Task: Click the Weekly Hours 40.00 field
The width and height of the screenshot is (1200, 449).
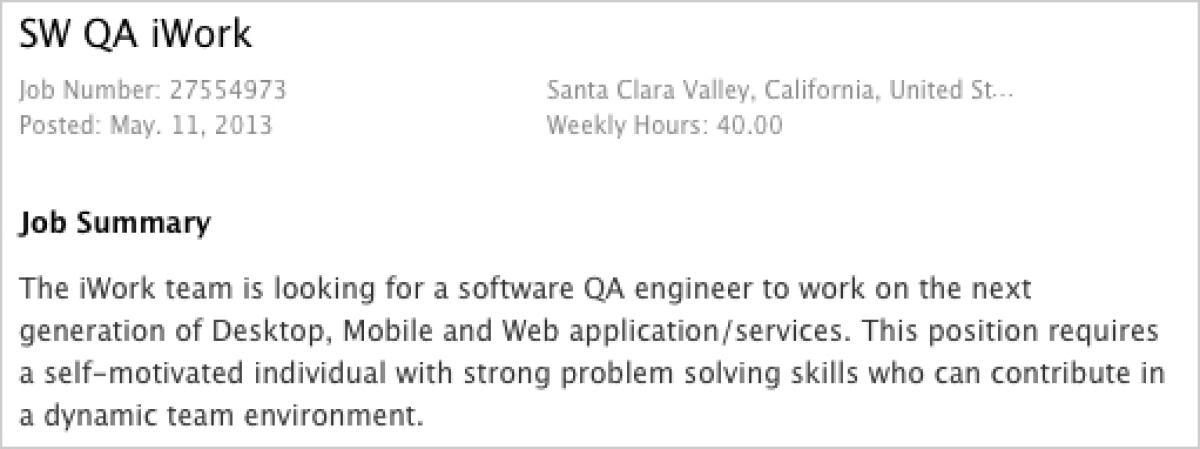Action: click(x=665, y=127)
